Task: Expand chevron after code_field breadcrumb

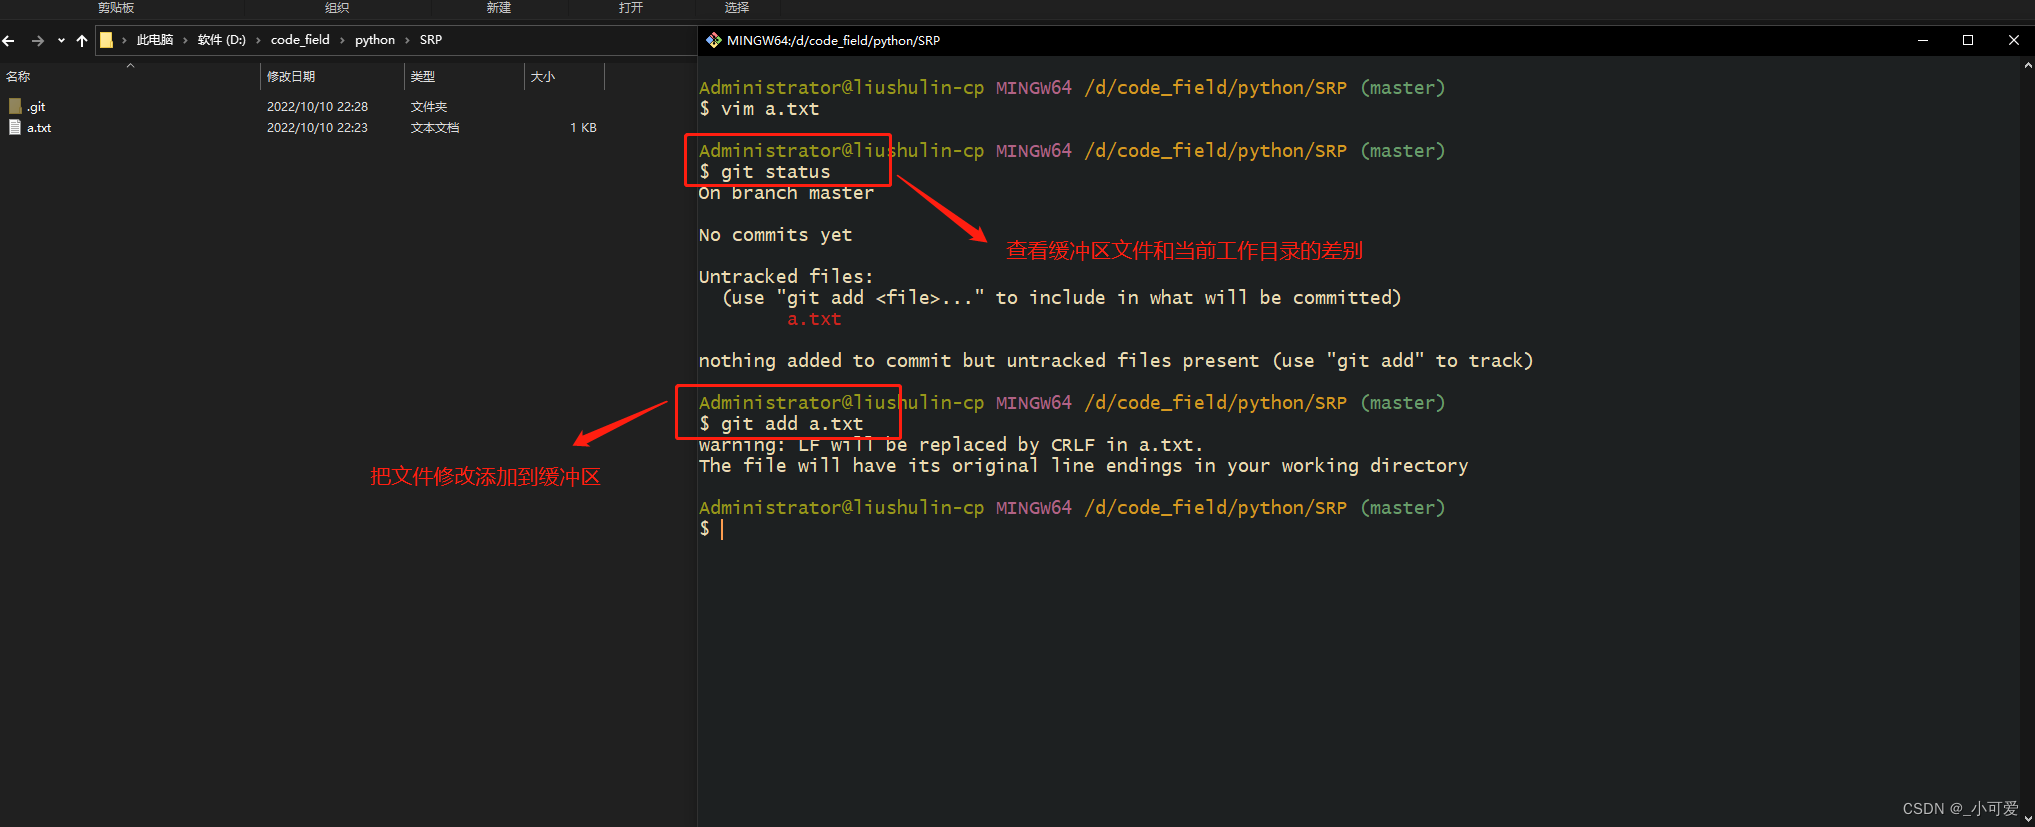Action: (342, 40)
